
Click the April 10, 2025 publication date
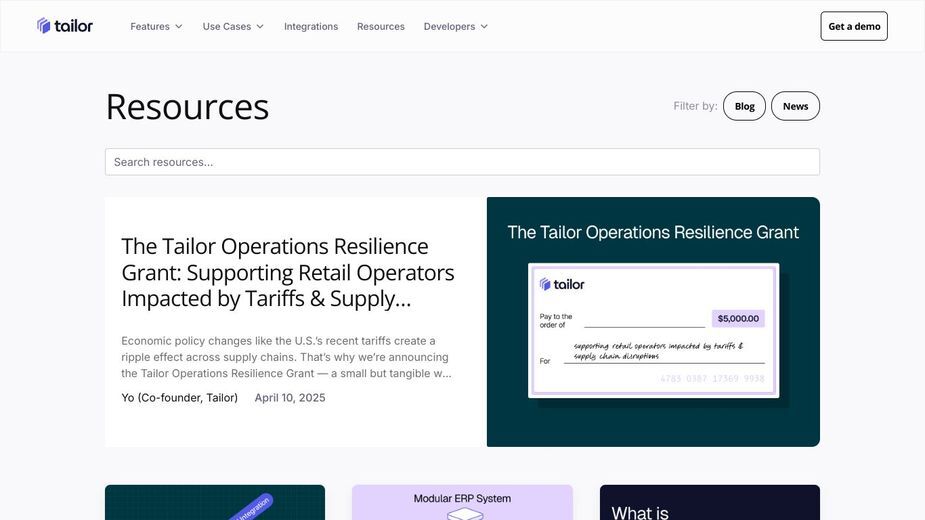[290, 398]
